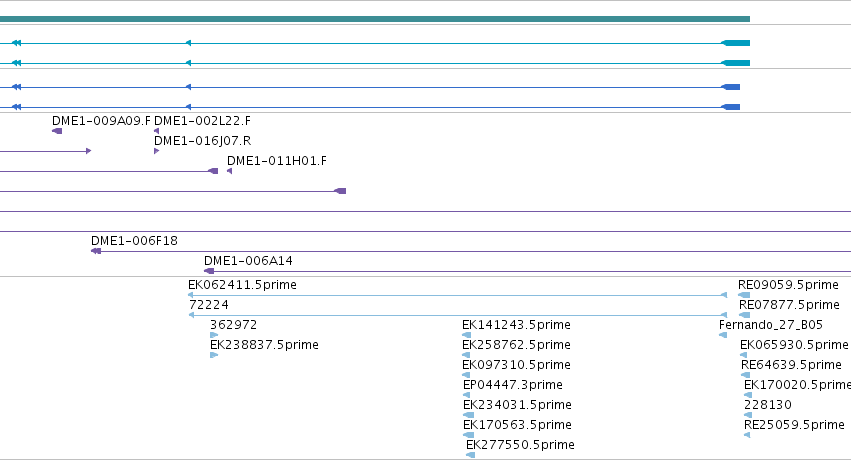Click the Fernando_27_B05 label
Viewport: 851px width, 460px height.
[x=771, y=324]
